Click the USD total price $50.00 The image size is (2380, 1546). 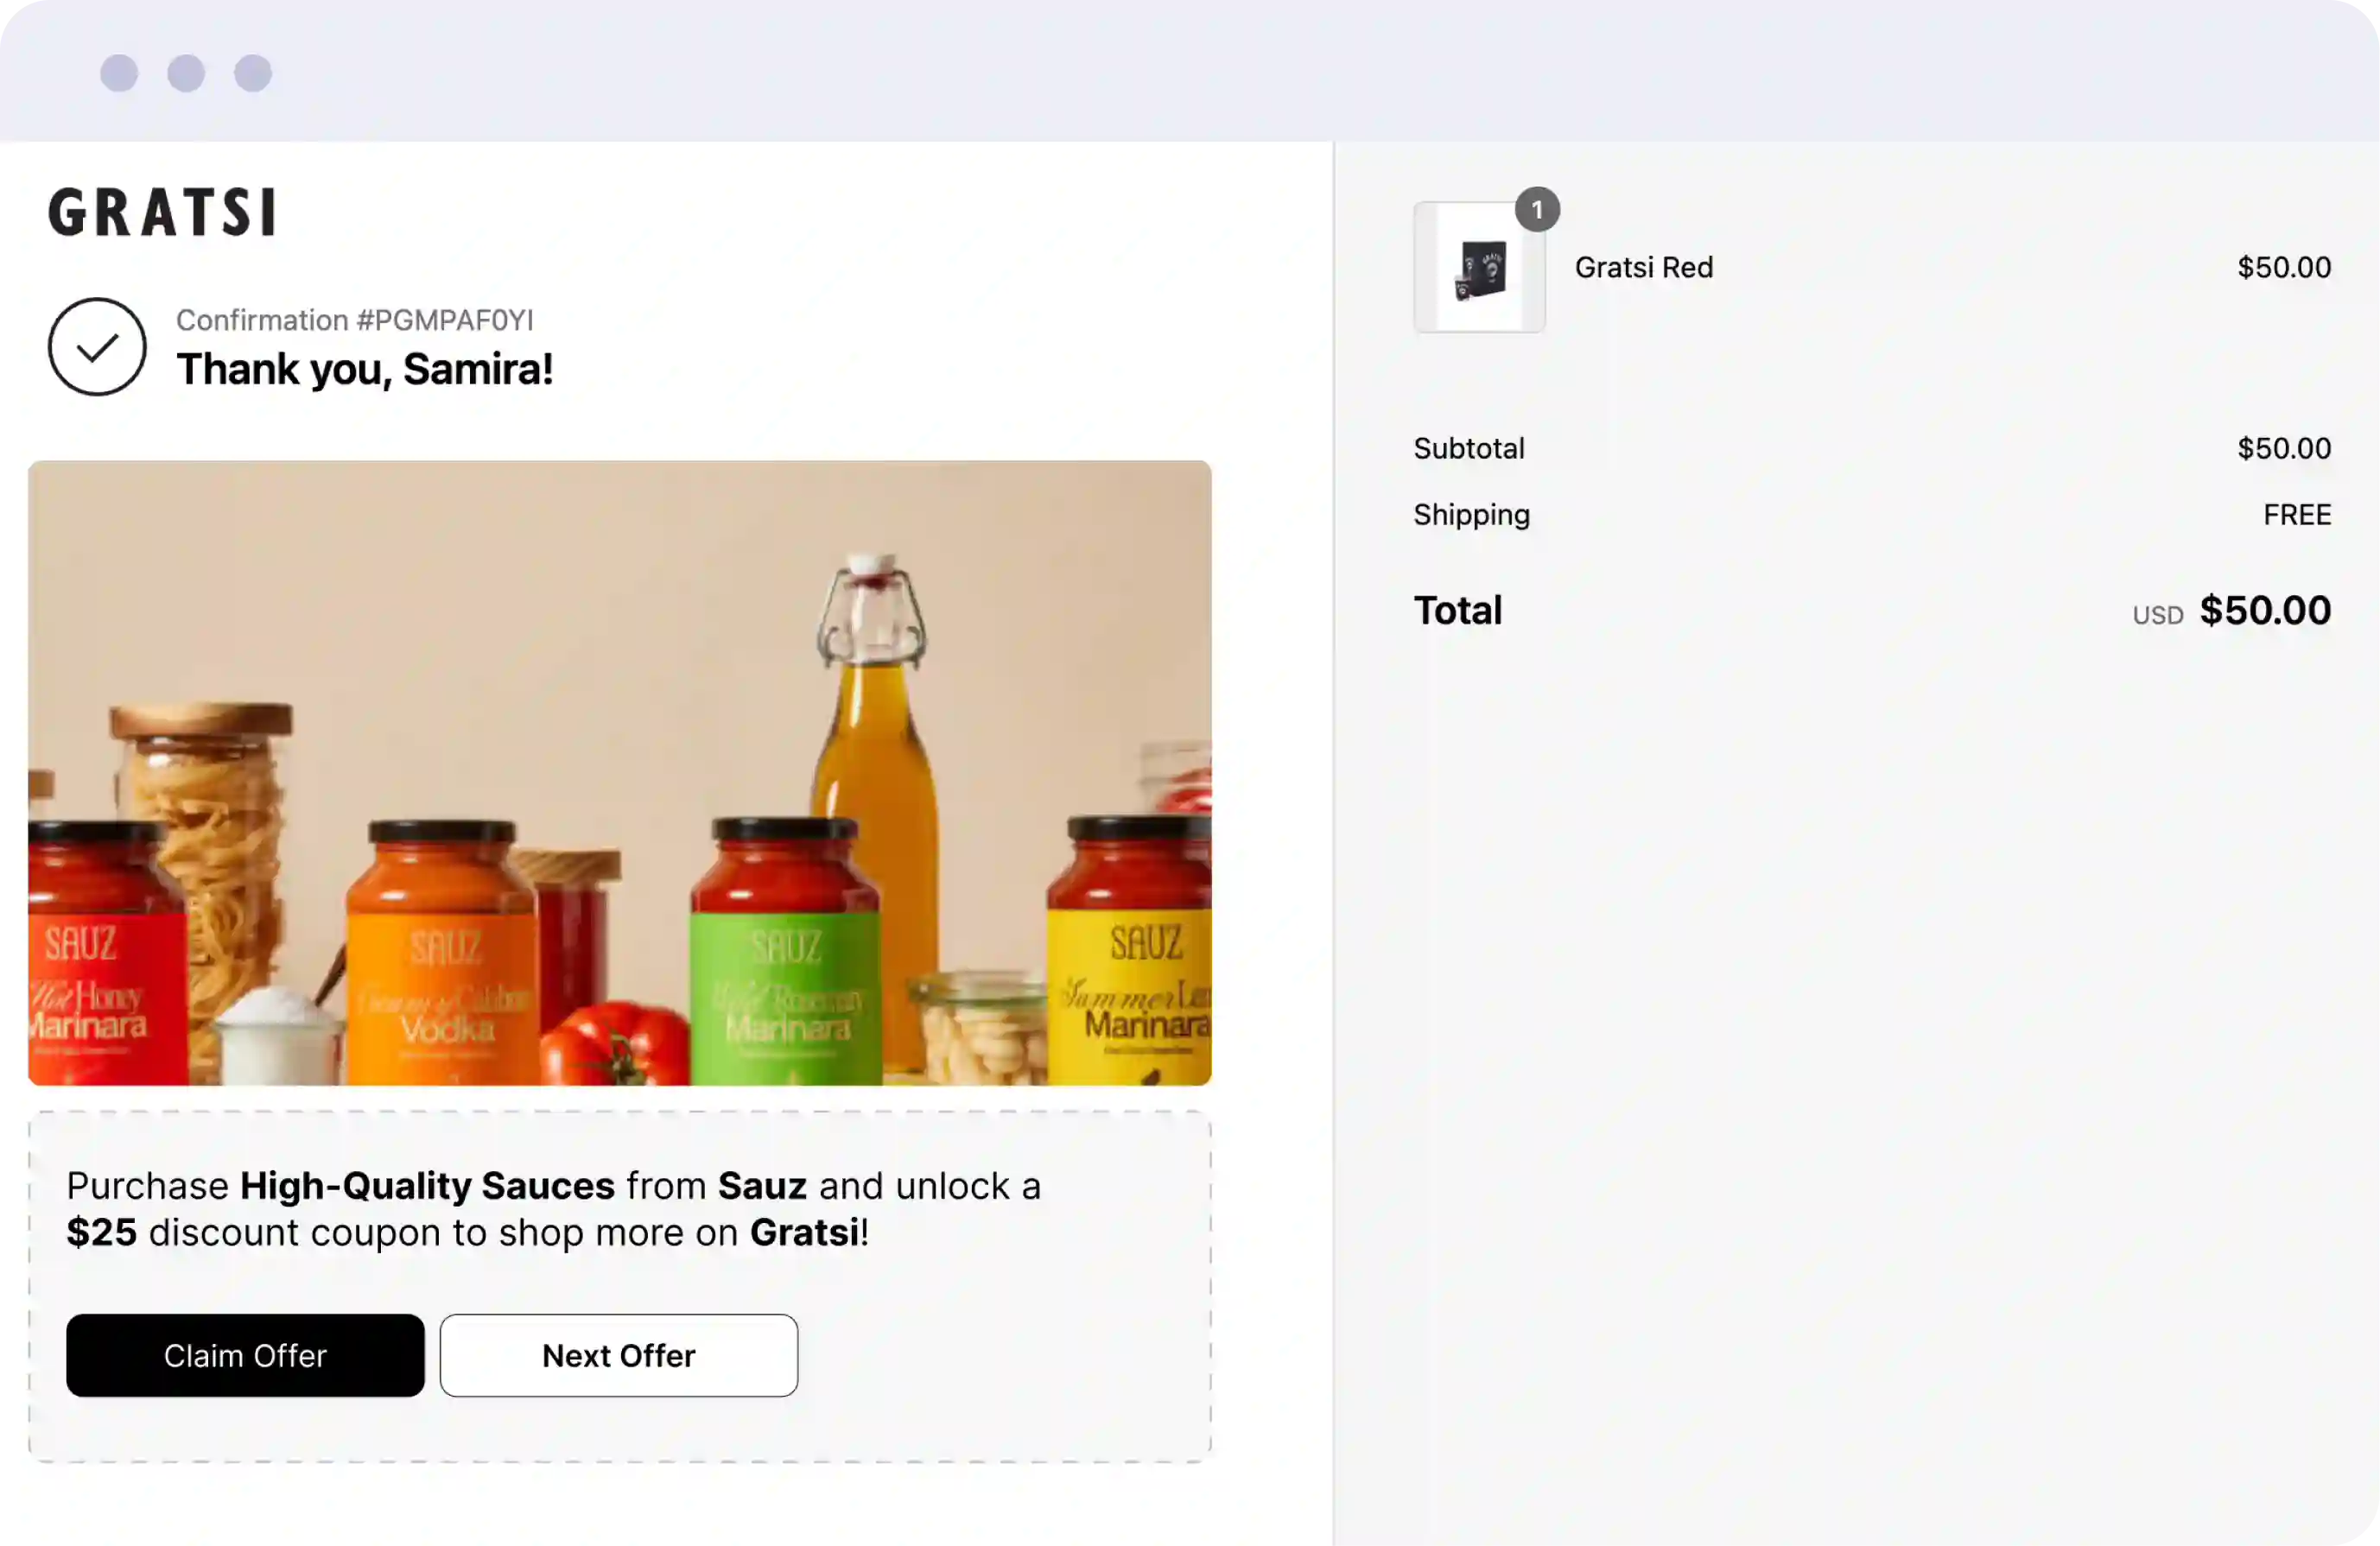[2264, 610]
